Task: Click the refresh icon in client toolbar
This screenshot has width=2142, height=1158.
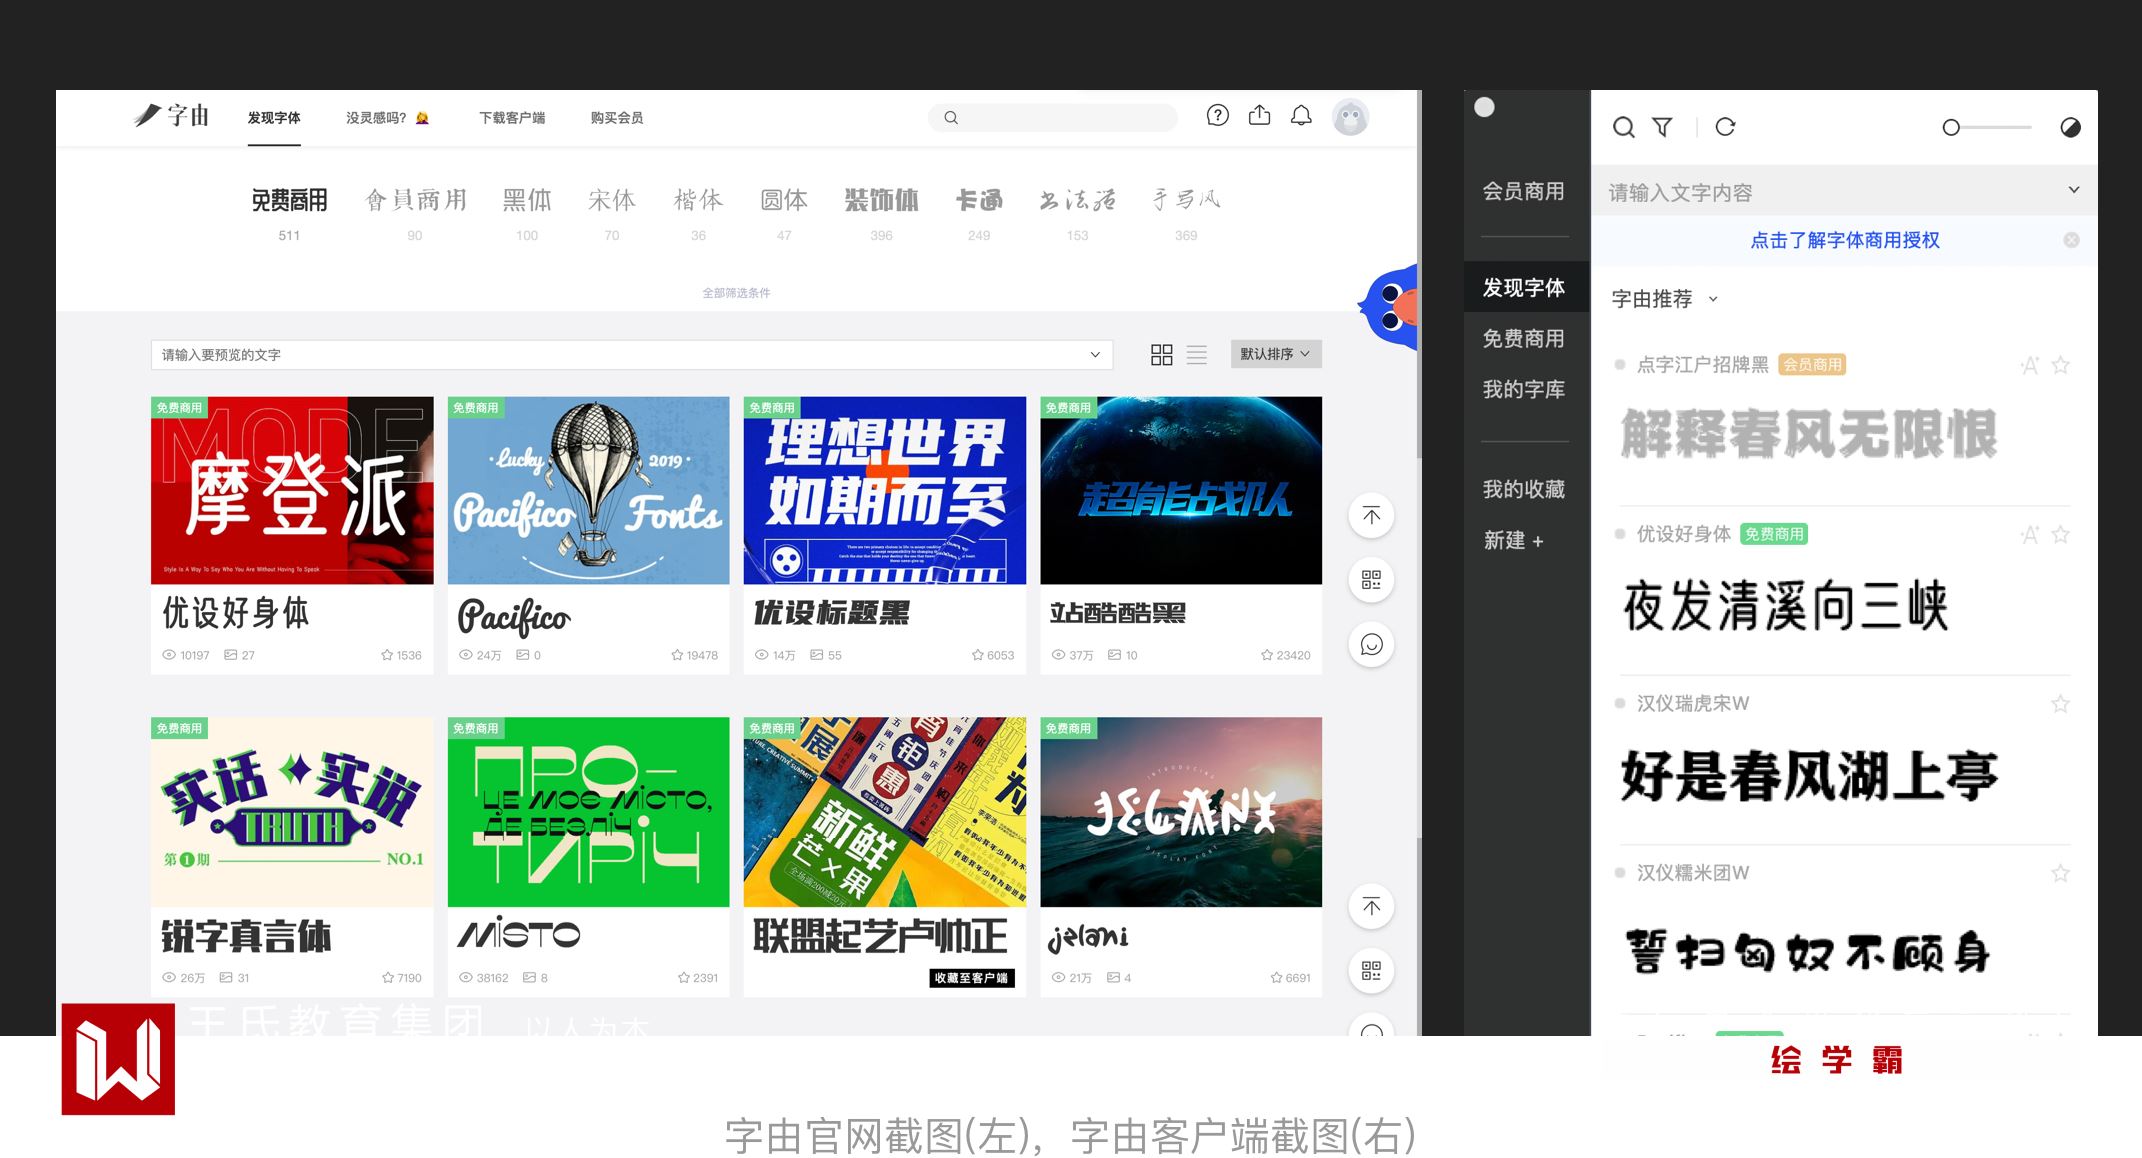Action: pos(1725,127)
